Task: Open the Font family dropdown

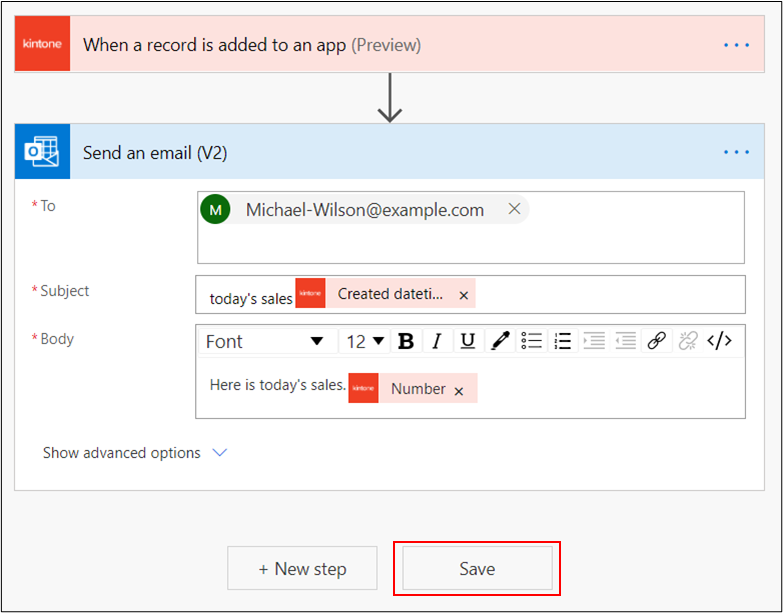Action: point(265,341)
